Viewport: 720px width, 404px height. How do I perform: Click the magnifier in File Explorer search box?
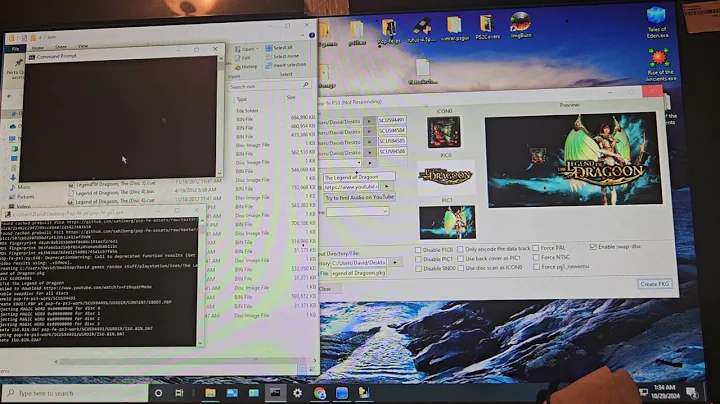[306, 85]
